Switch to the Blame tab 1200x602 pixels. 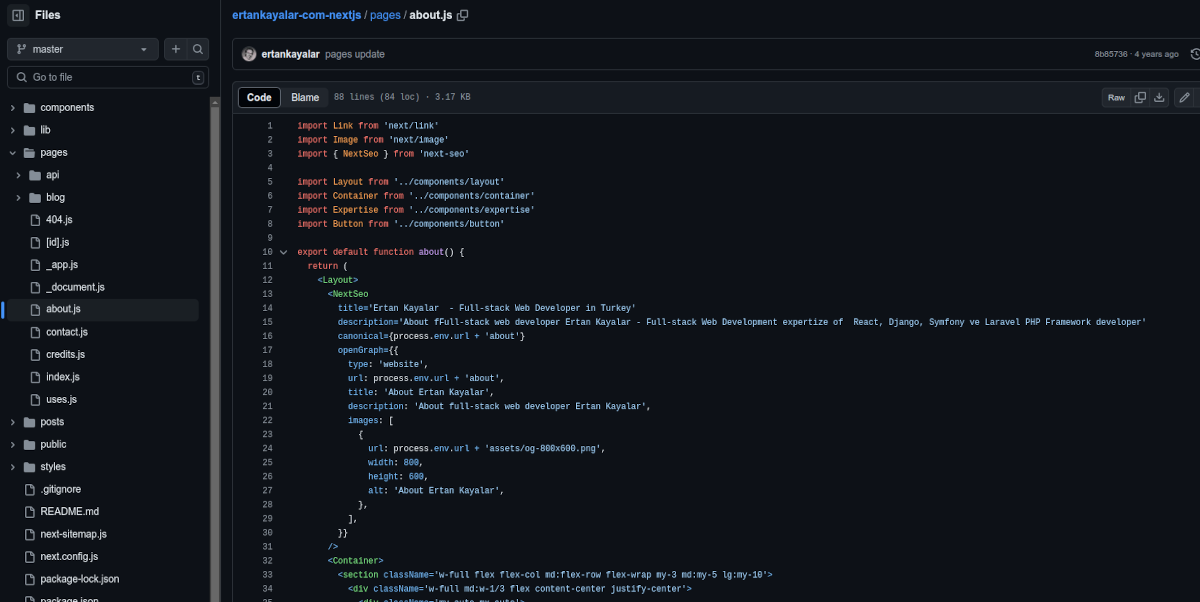click(305, 97)
